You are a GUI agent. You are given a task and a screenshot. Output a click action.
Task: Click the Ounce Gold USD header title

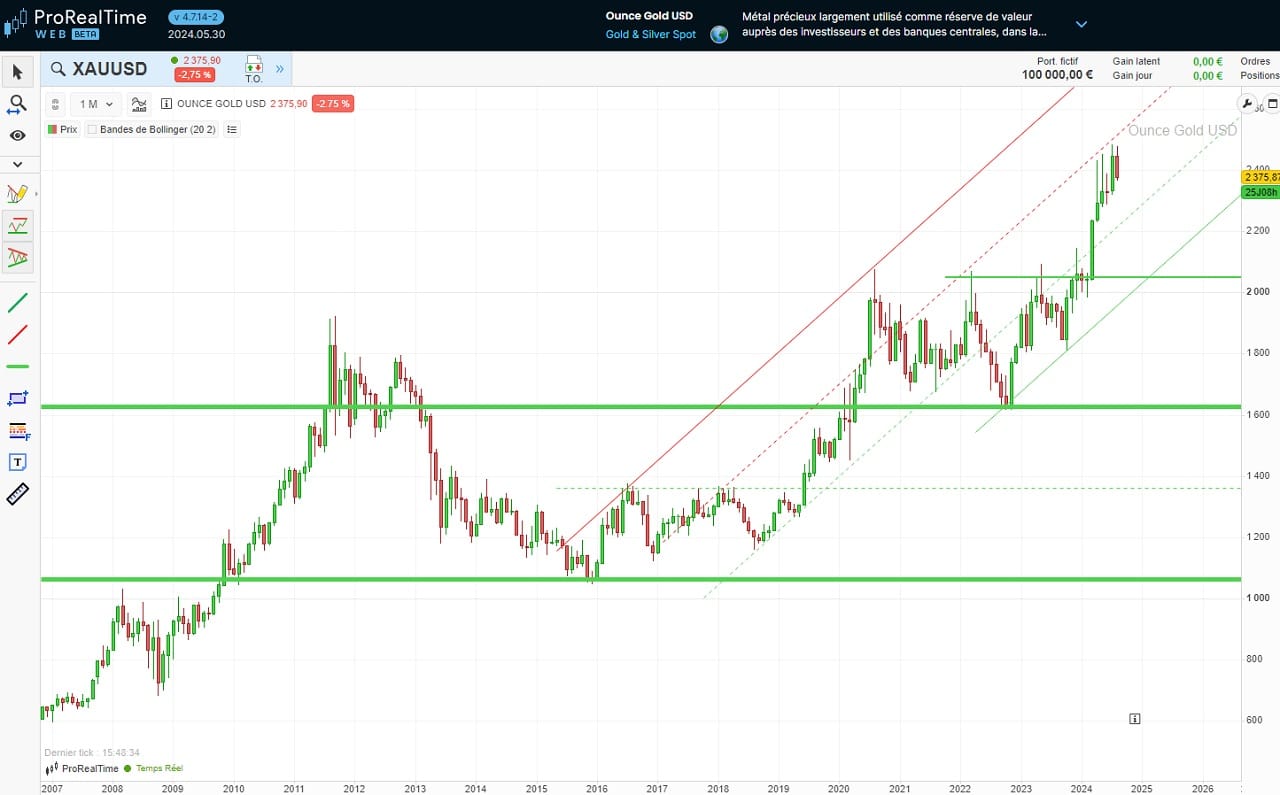coord(649,16)
